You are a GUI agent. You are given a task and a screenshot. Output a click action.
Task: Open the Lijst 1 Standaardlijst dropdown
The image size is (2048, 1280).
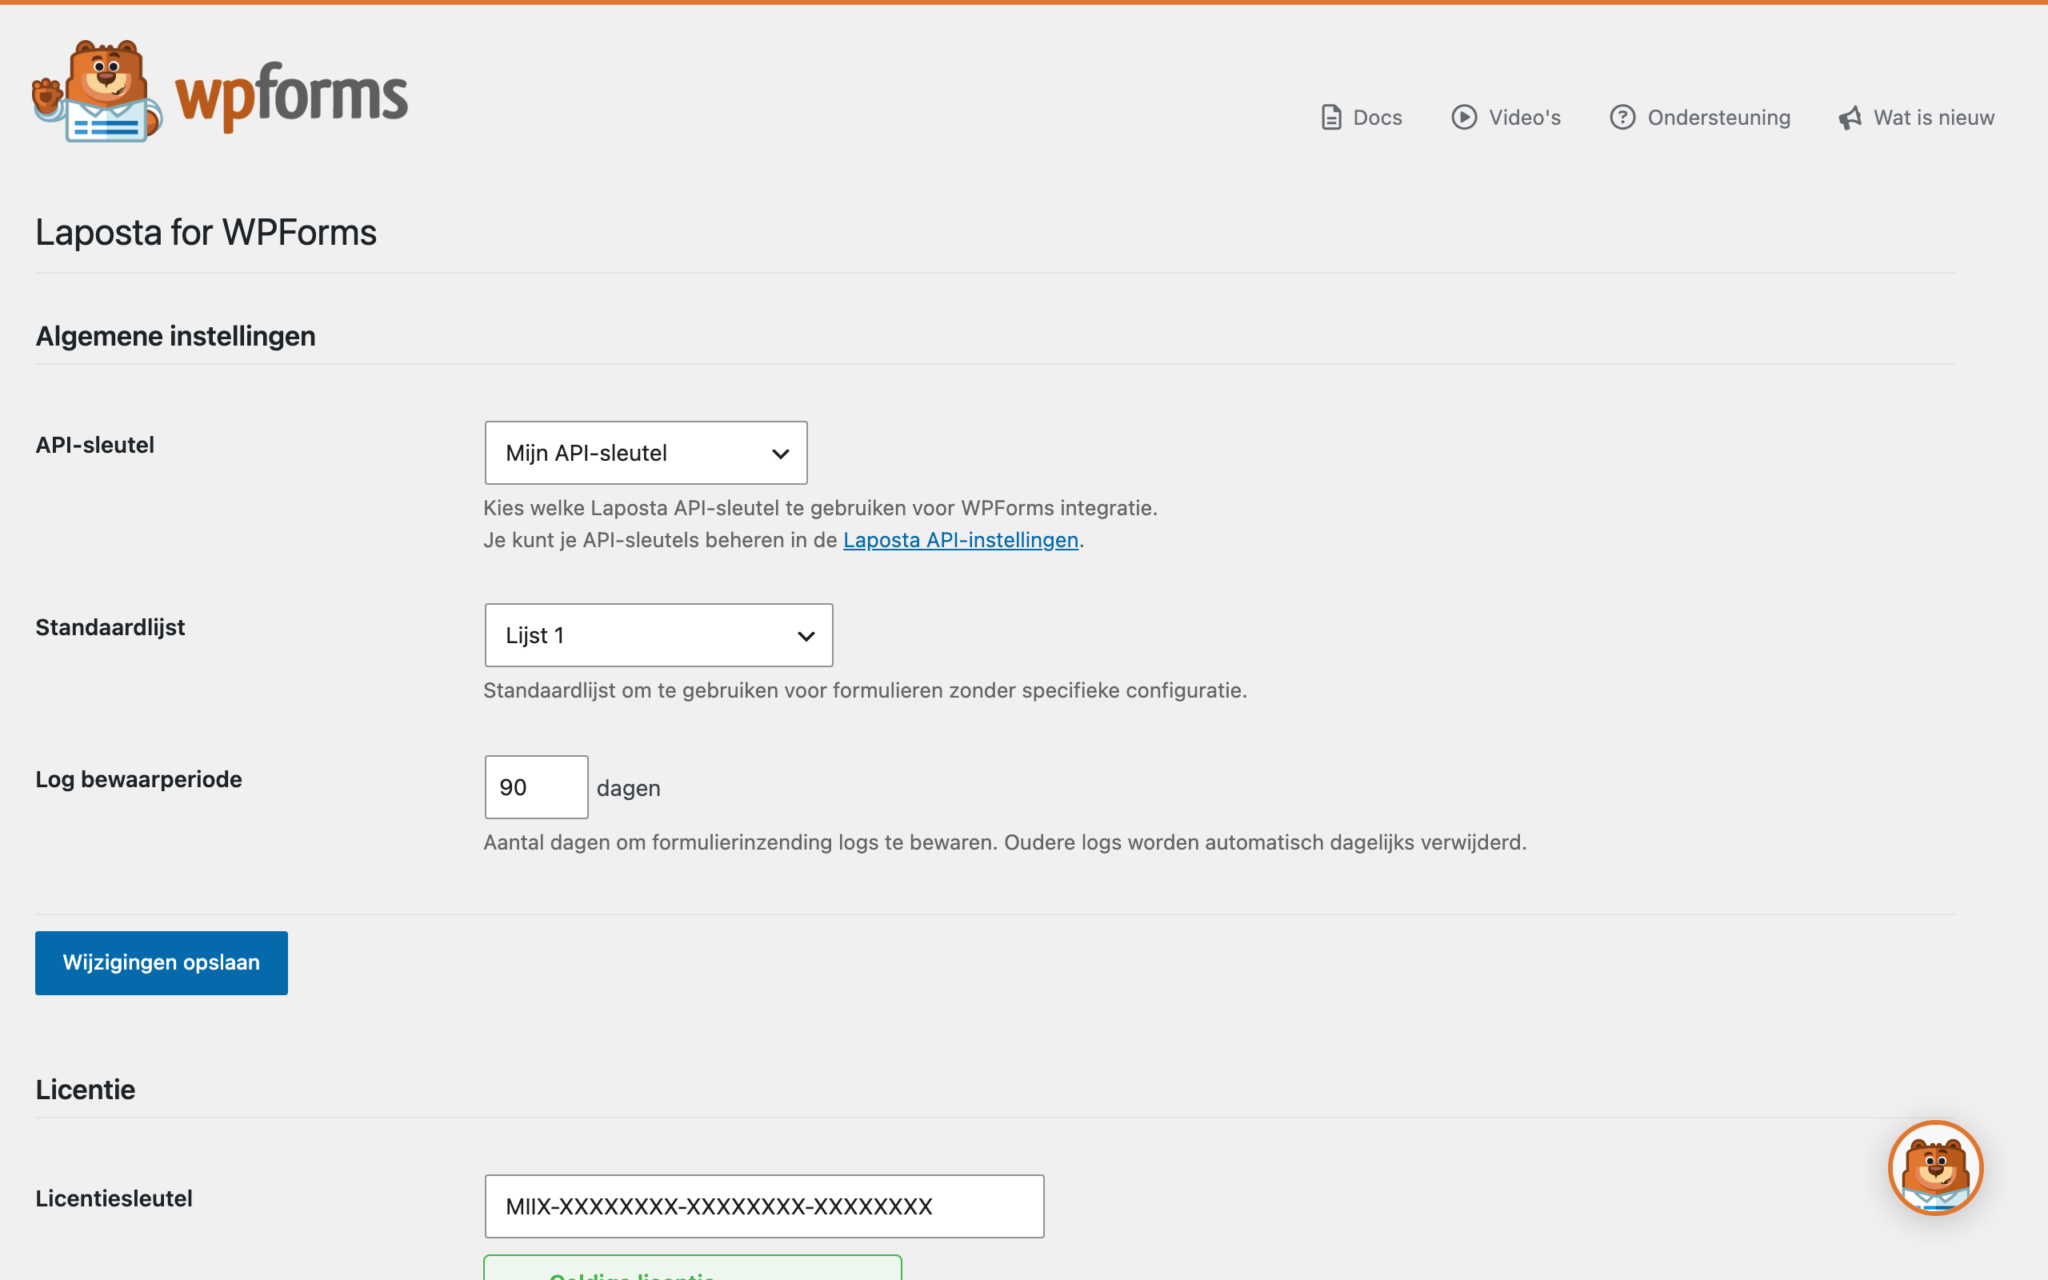(659, 635)
